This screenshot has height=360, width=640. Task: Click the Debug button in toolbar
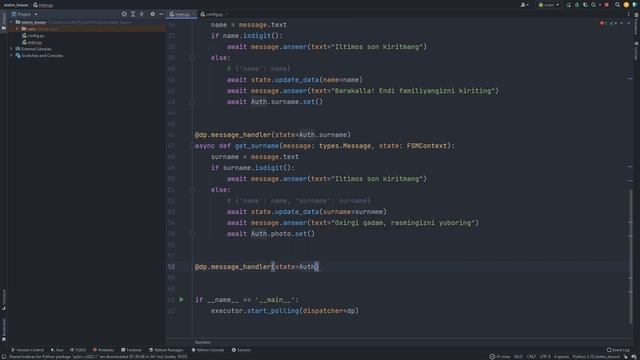point(577,5)
